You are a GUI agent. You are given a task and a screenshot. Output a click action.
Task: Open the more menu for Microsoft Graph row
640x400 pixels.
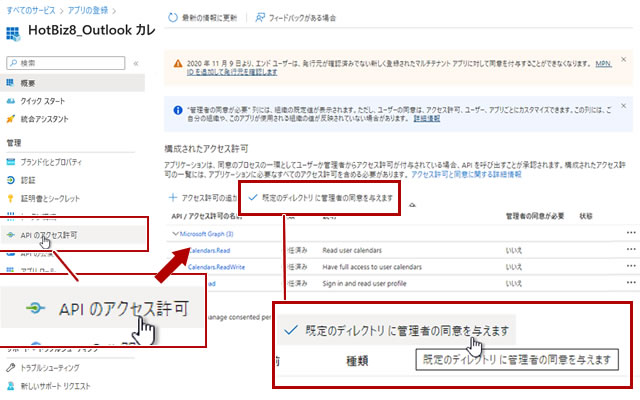[631, 233]
